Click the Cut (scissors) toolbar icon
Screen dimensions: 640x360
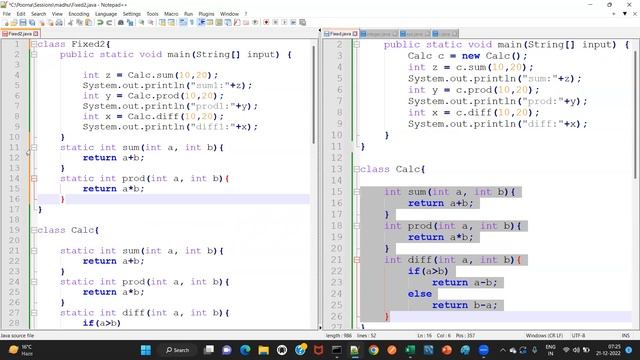click(70, 22)
